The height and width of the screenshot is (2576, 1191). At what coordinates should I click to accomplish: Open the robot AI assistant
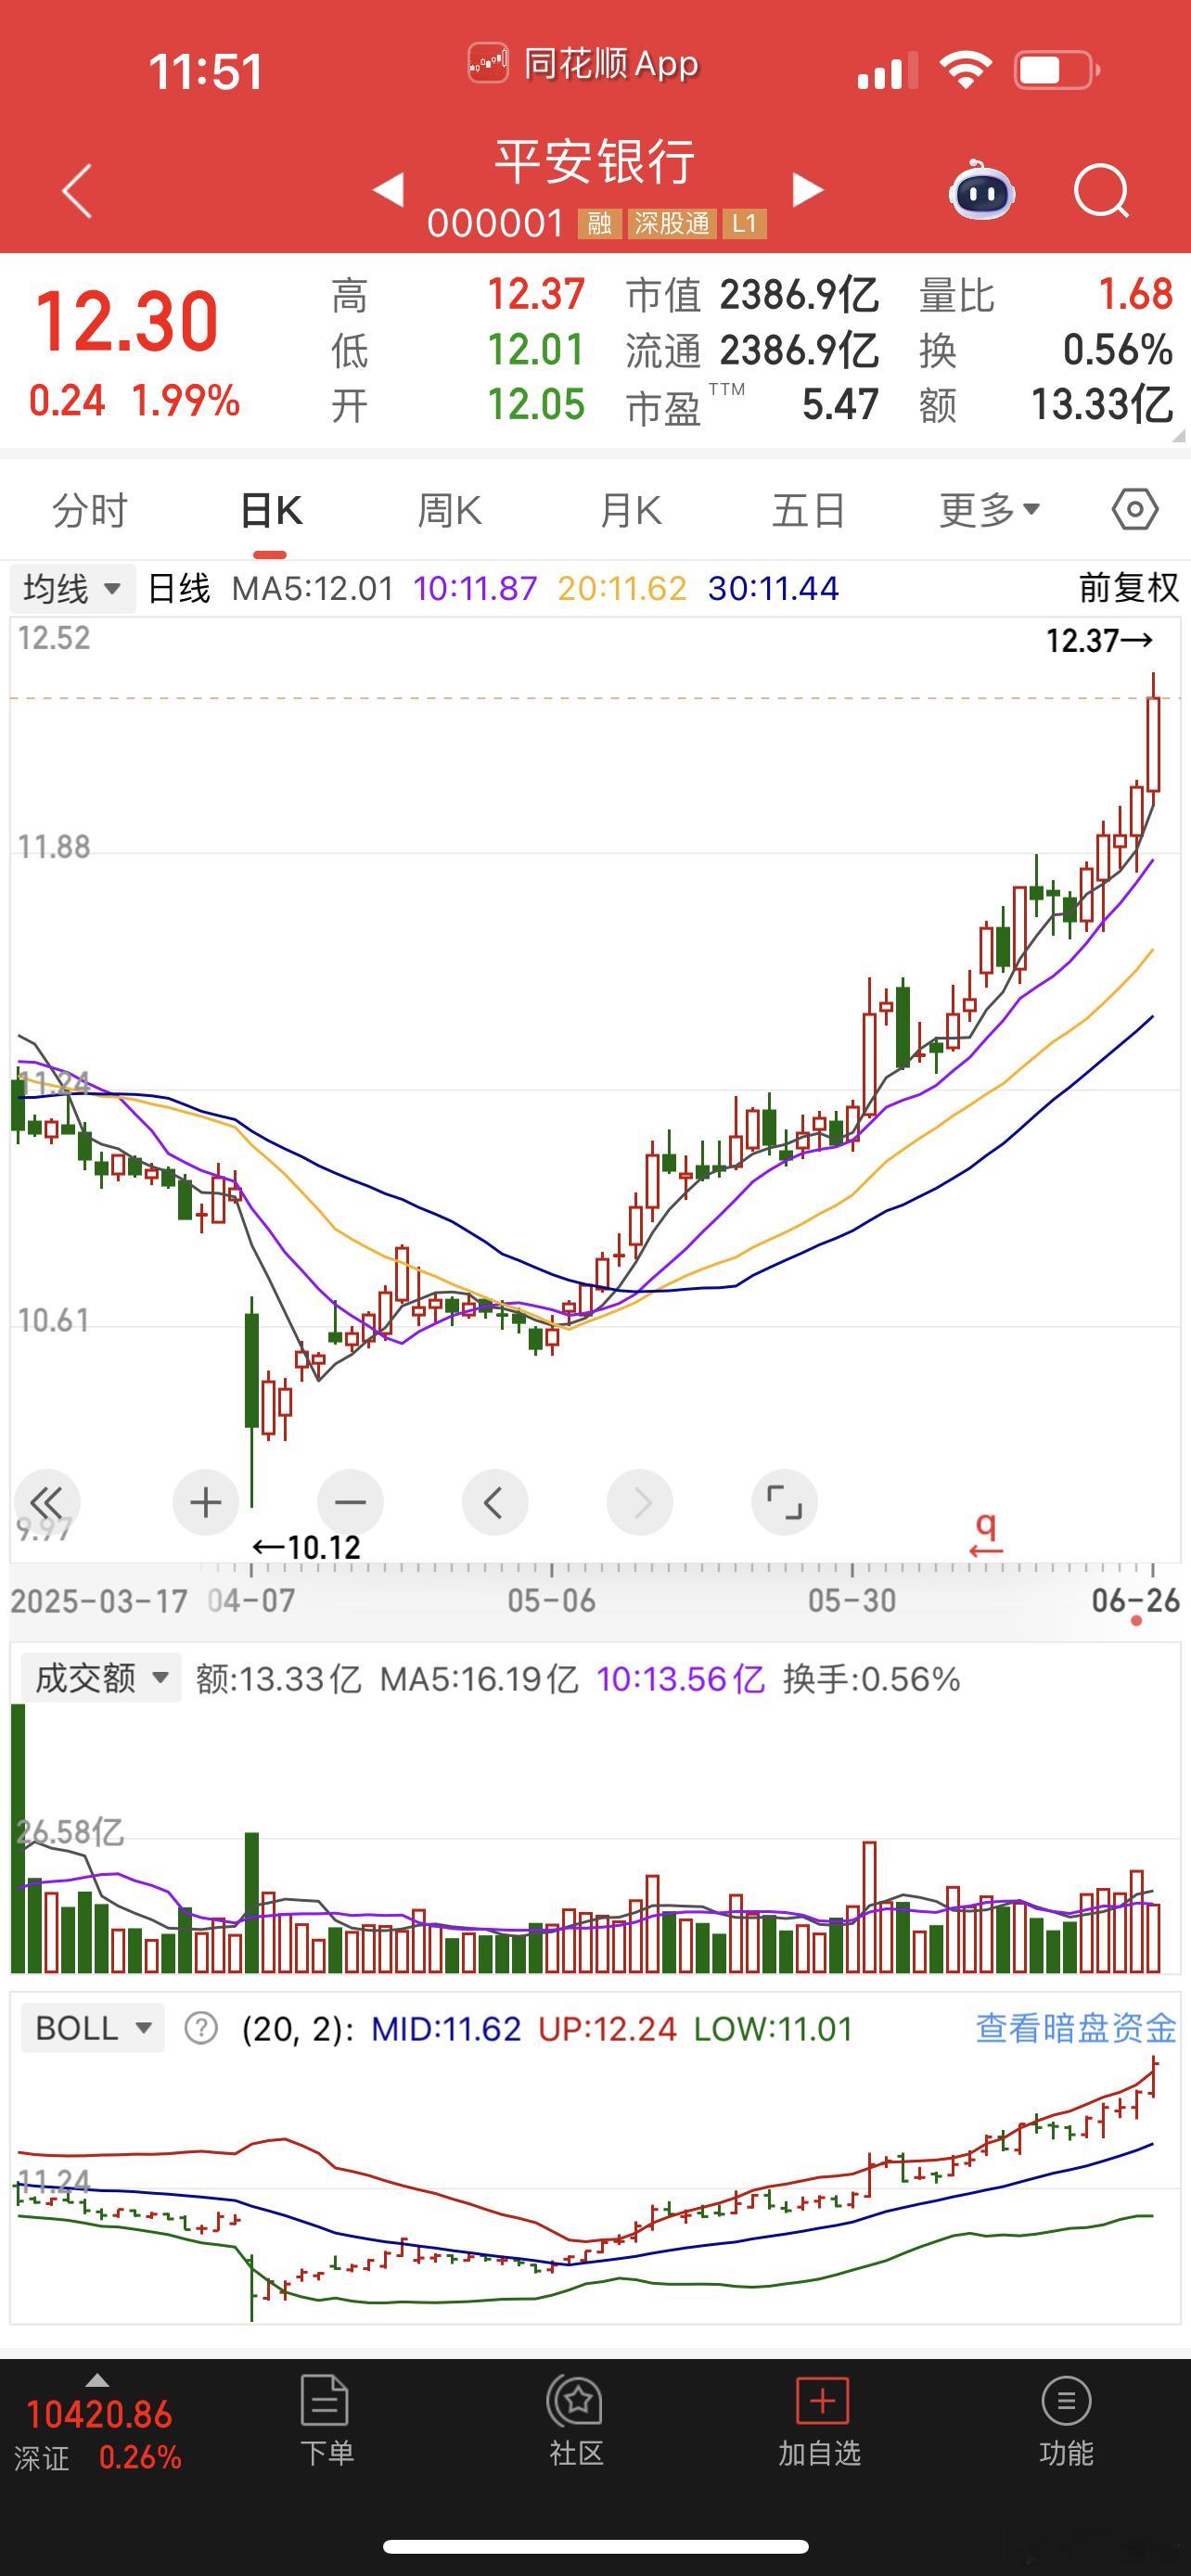(982, 189)
